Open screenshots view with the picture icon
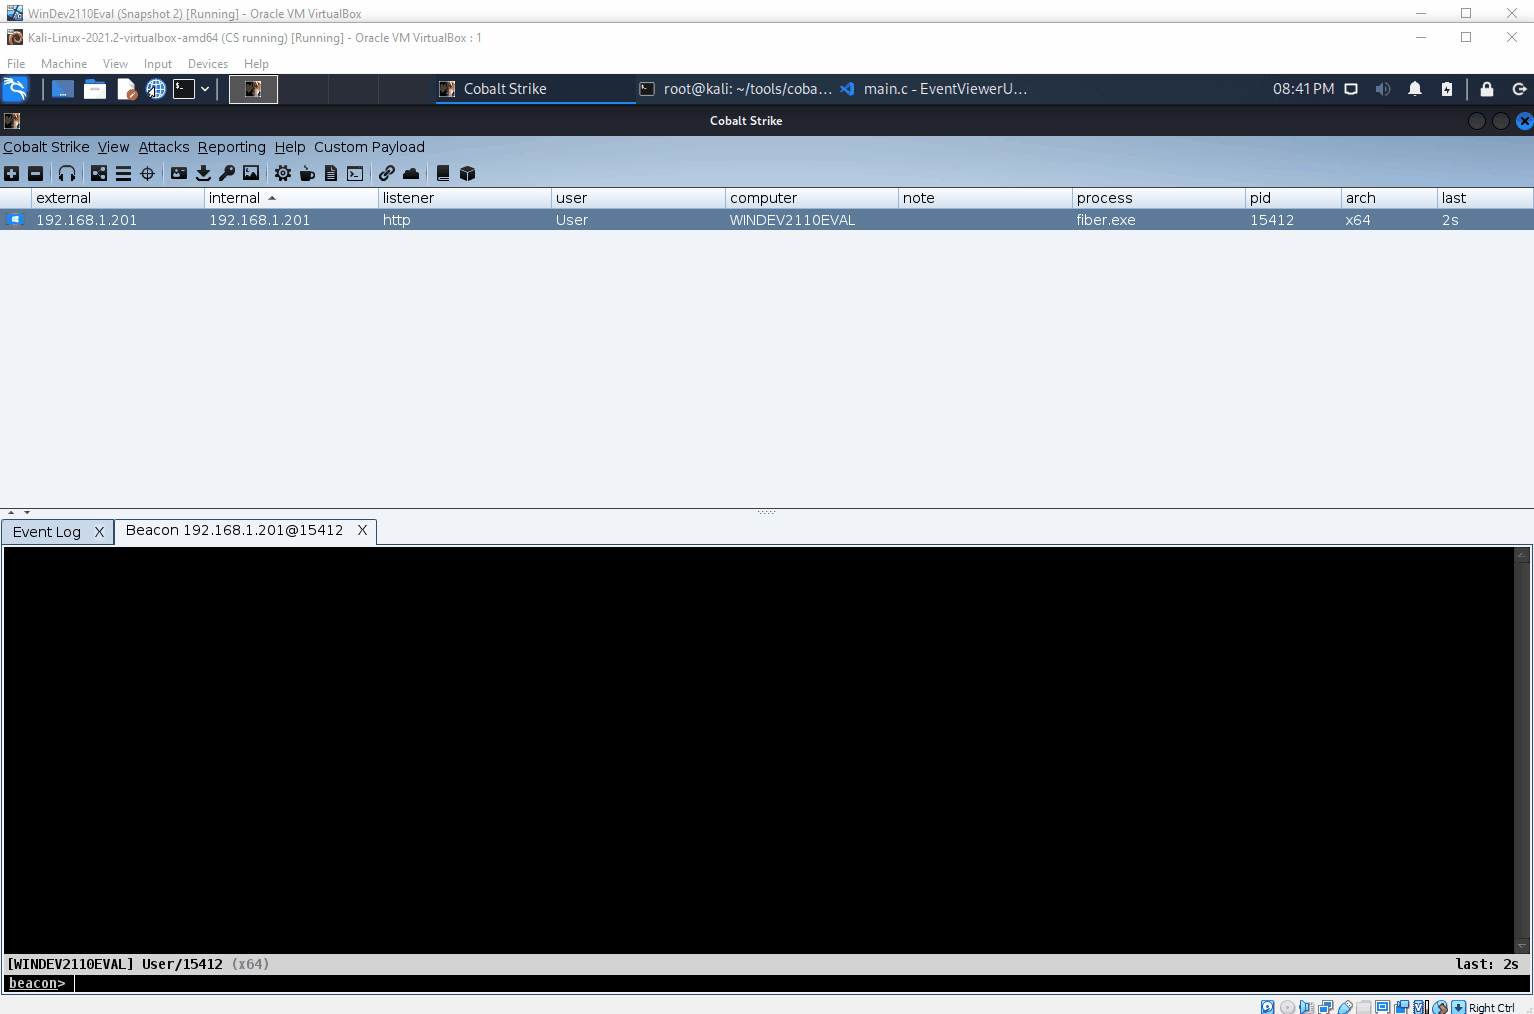 pos(251,173)
